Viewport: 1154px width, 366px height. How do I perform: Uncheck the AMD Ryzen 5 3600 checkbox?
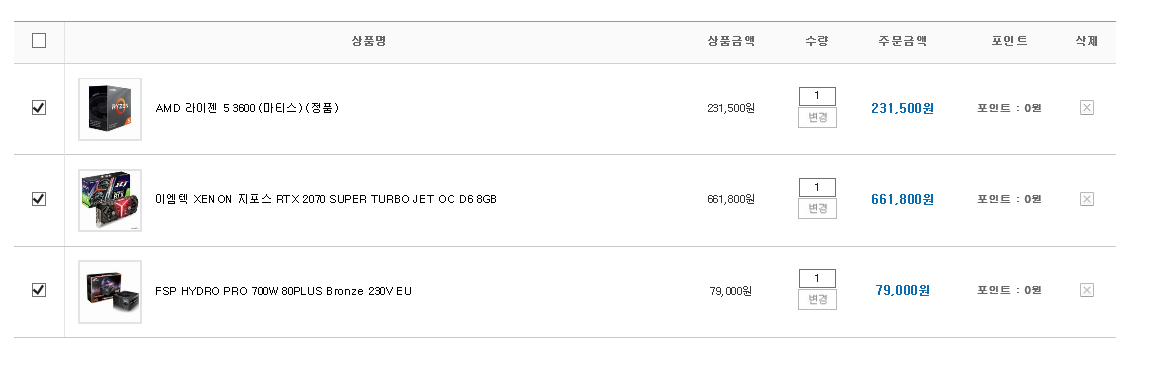pos(39,108)
